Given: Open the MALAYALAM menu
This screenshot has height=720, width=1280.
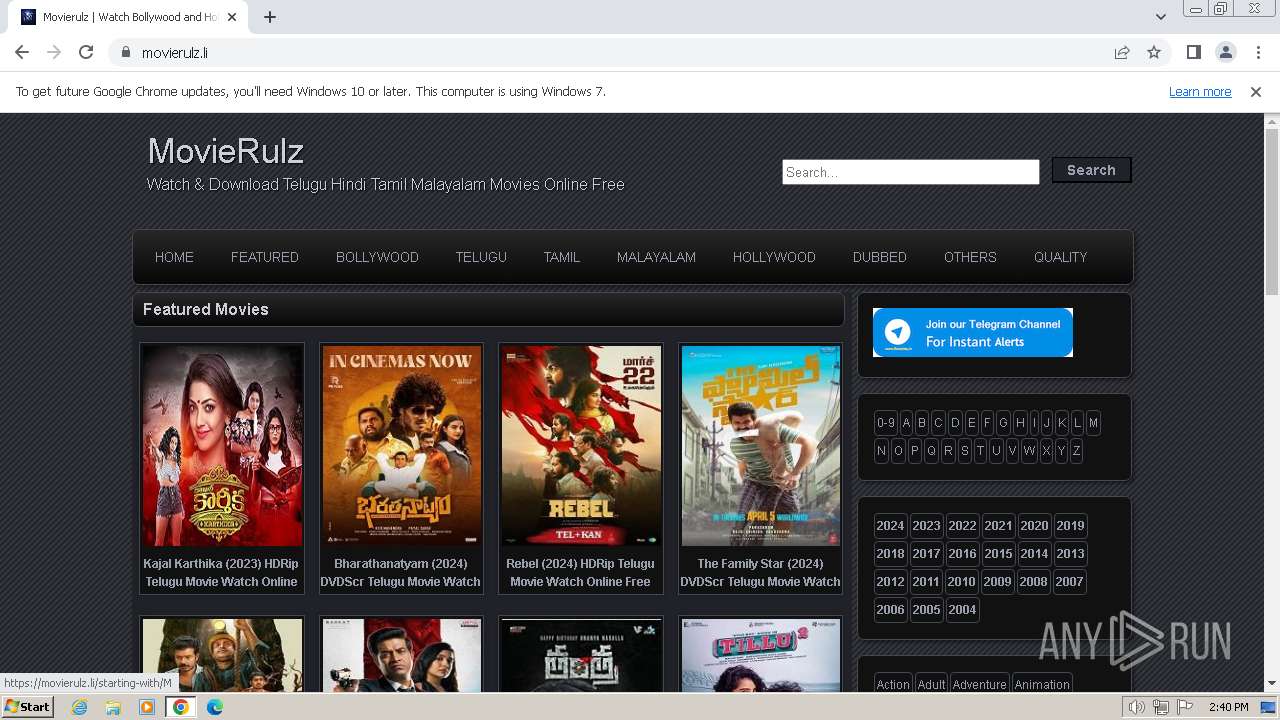Looking at the screenshot, I should tap(656, 257).
